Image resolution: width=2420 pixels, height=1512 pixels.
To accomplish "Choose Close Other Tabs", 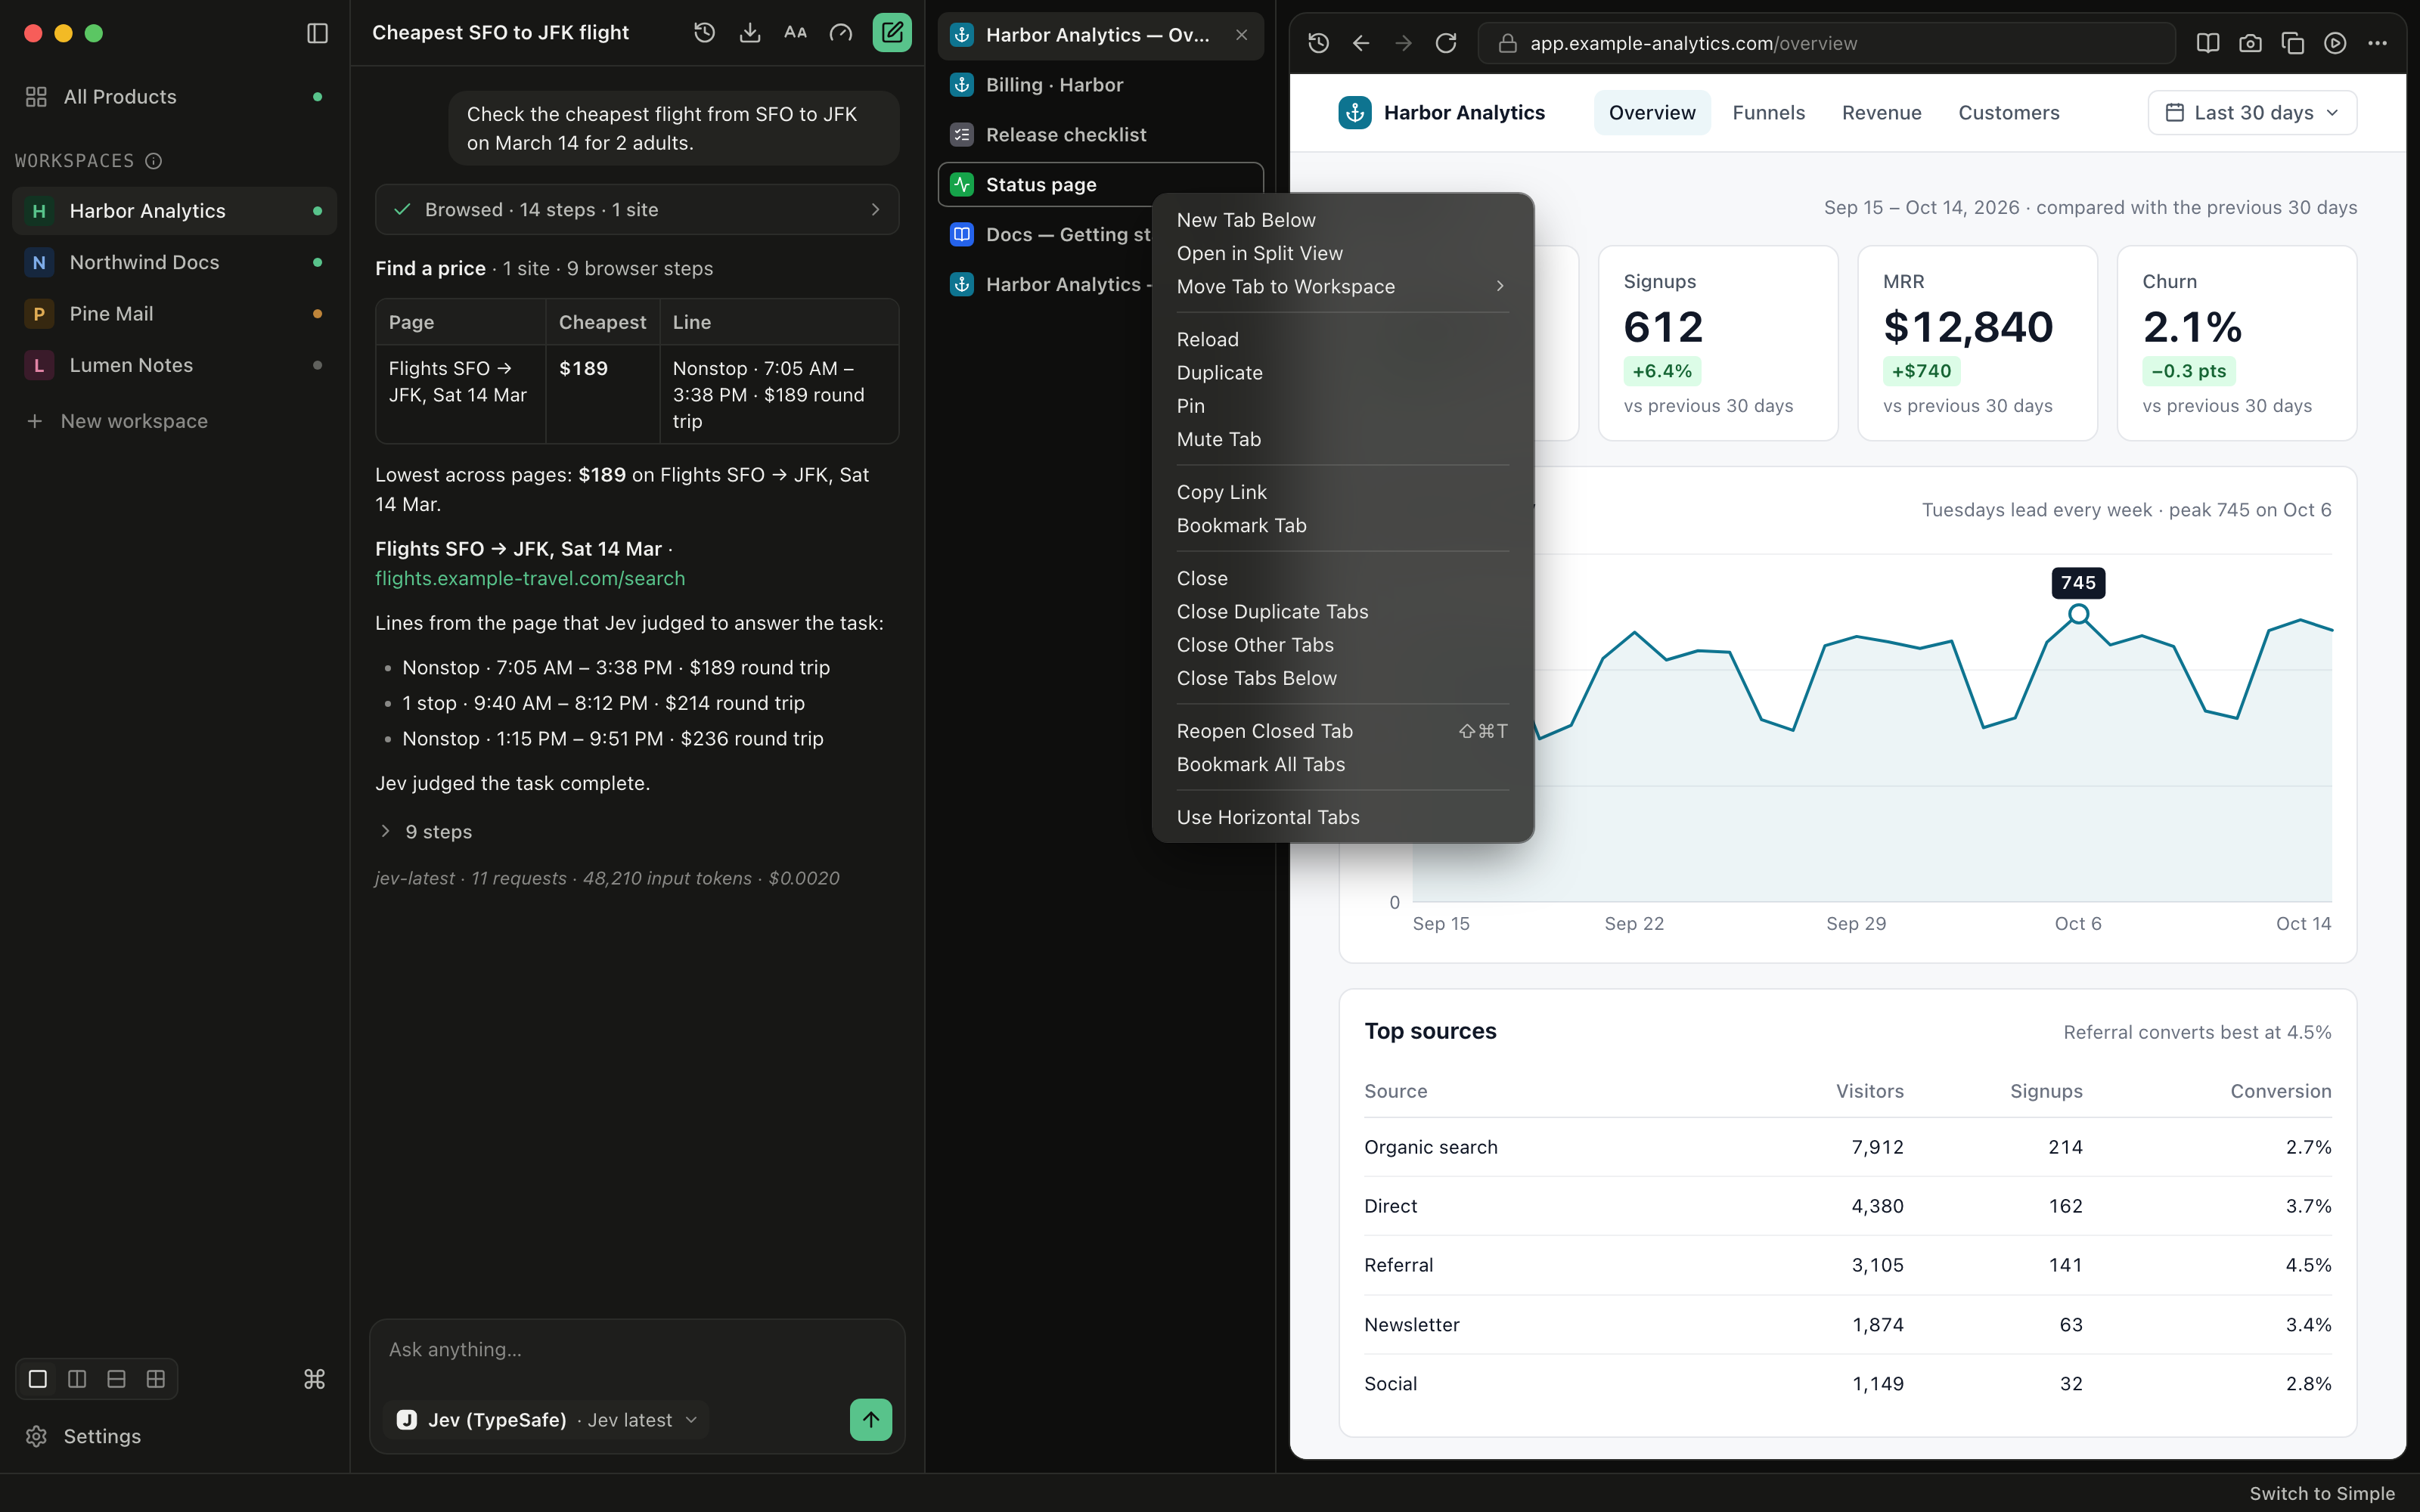I will tap(1342, 645).
